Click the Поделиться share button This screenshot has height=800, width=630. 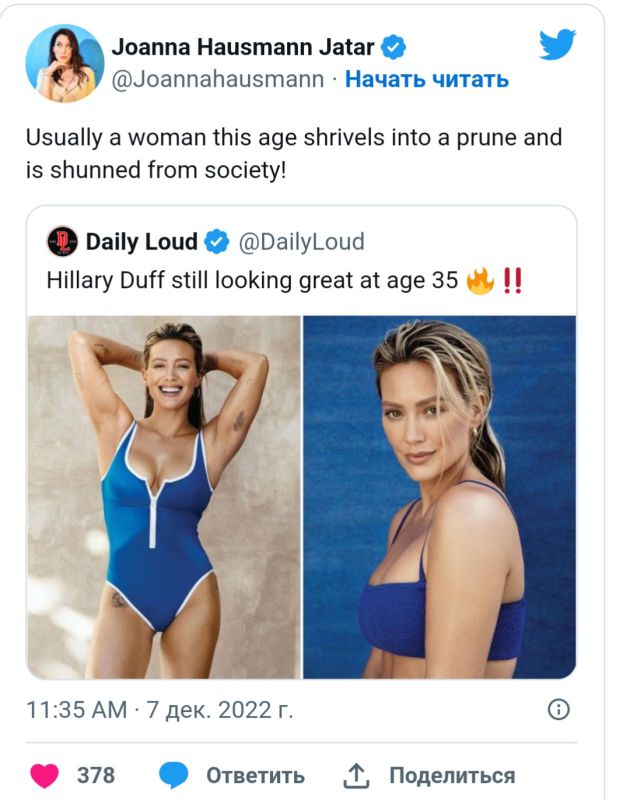(x=452, y=776)
